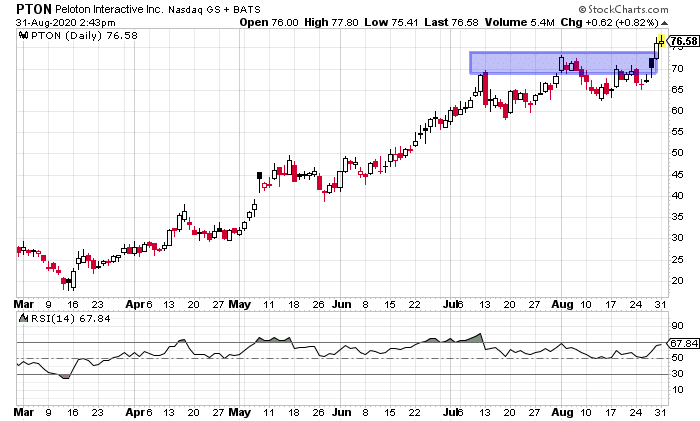Click the 90 label on RSI axis
The image size is (700, 421).
coord(678,325)
